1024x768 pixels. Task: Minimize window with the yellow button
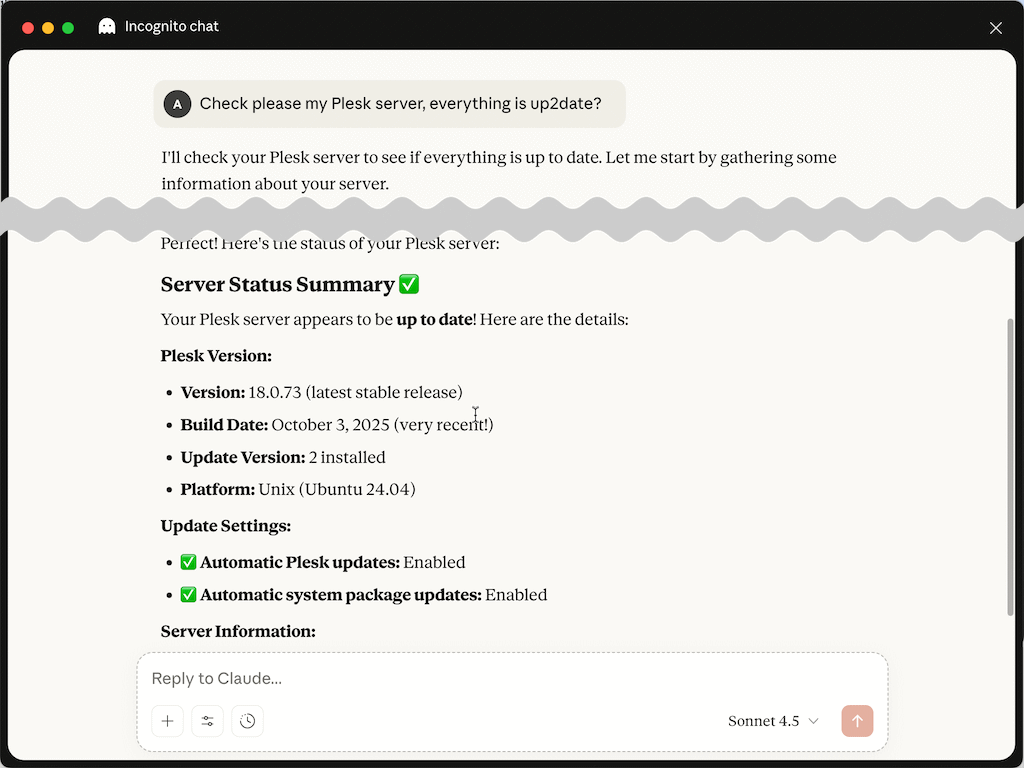click(48, 28)
